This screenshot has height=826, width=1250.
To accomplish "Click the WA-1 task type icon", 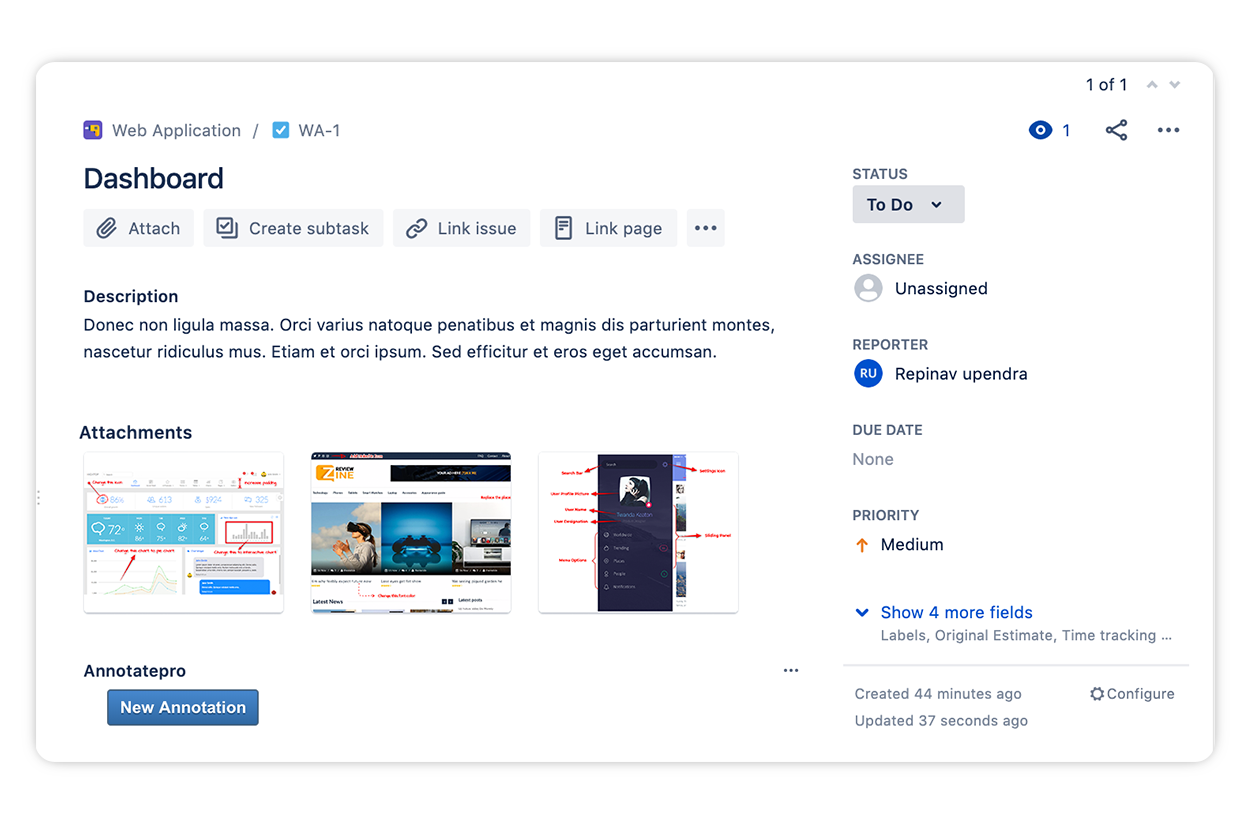I will click(x=281, y=130).
